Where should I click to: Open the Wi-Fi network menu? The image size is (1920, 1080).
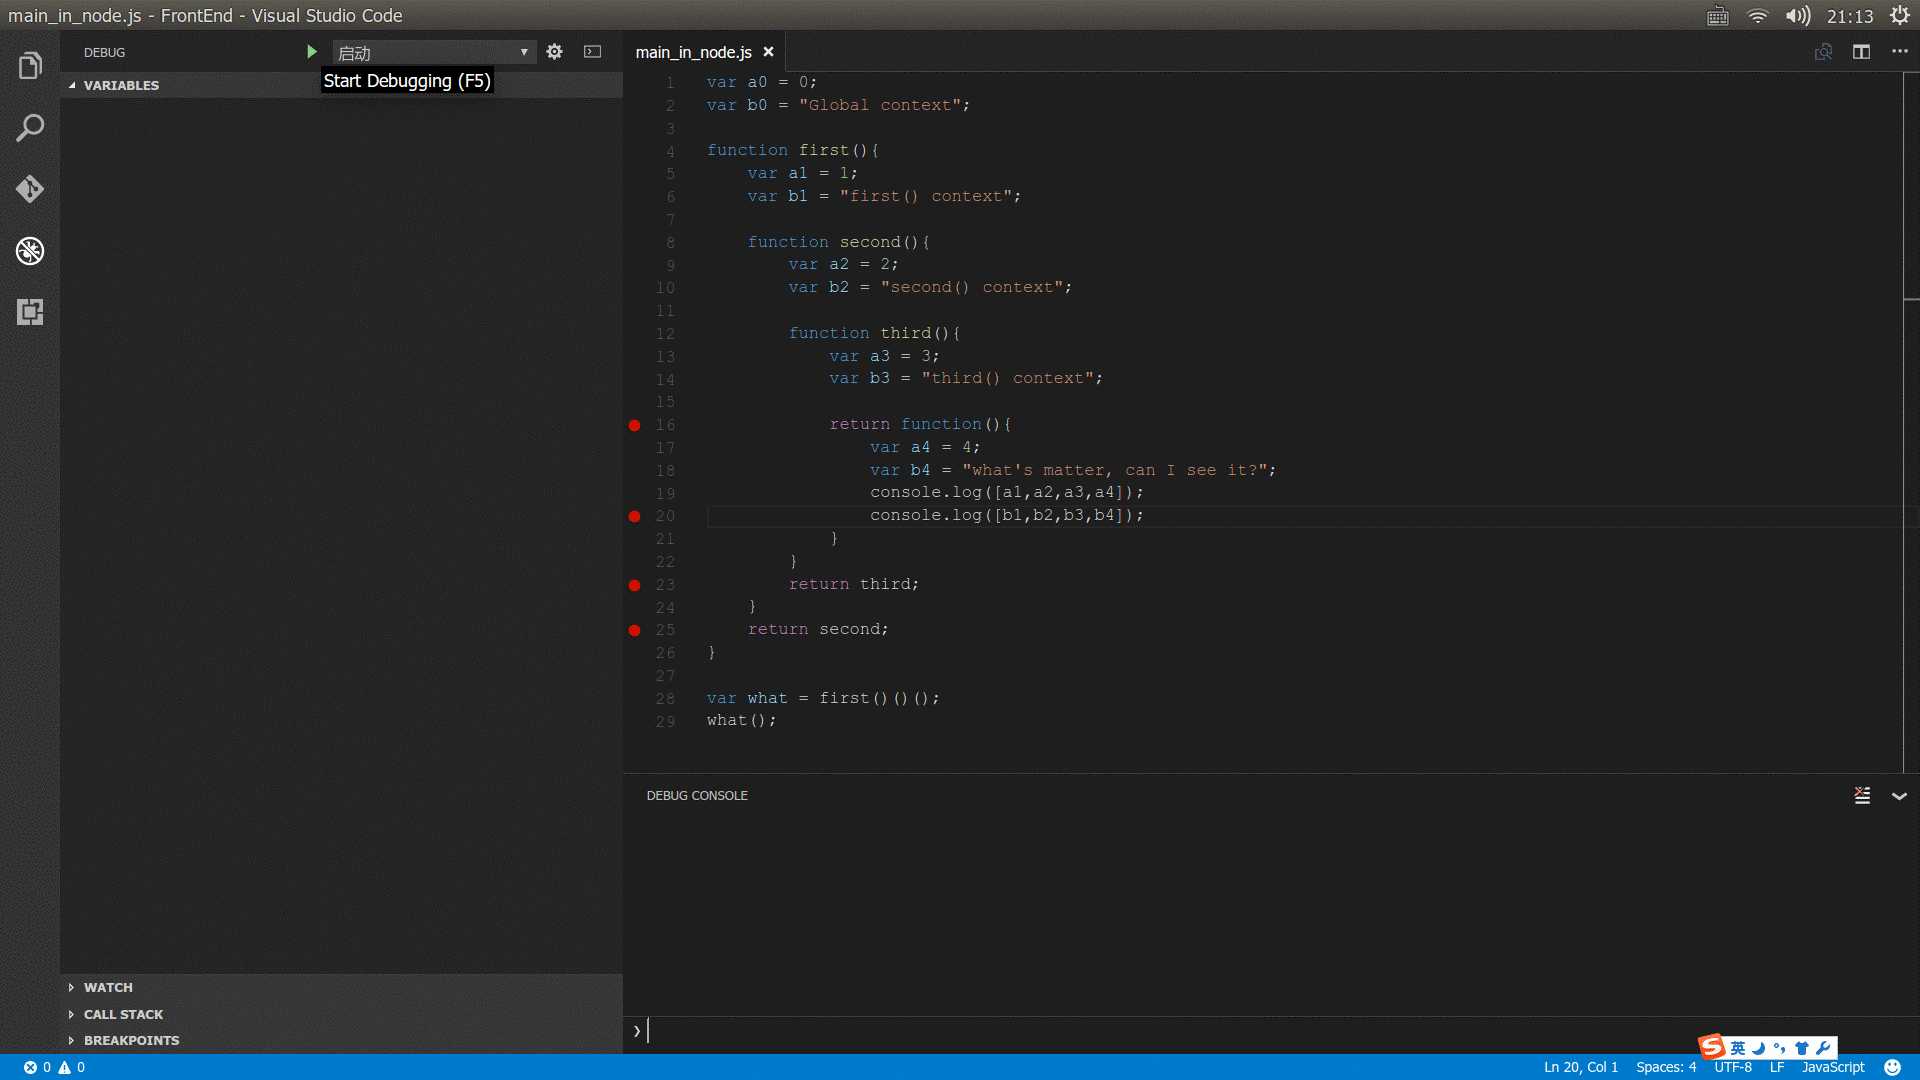[1757, 16]
